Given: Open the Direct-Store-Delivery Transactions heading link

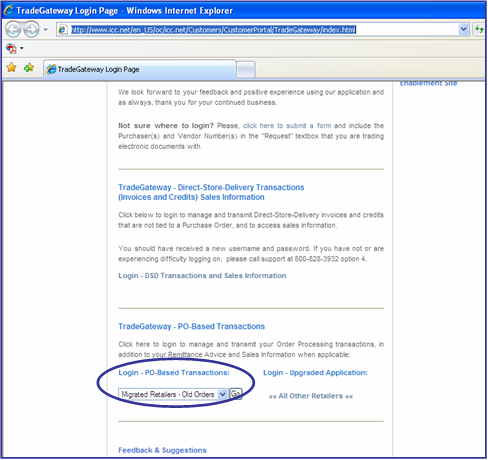Looking at the screenshot, I should click(x=211, y=192).
